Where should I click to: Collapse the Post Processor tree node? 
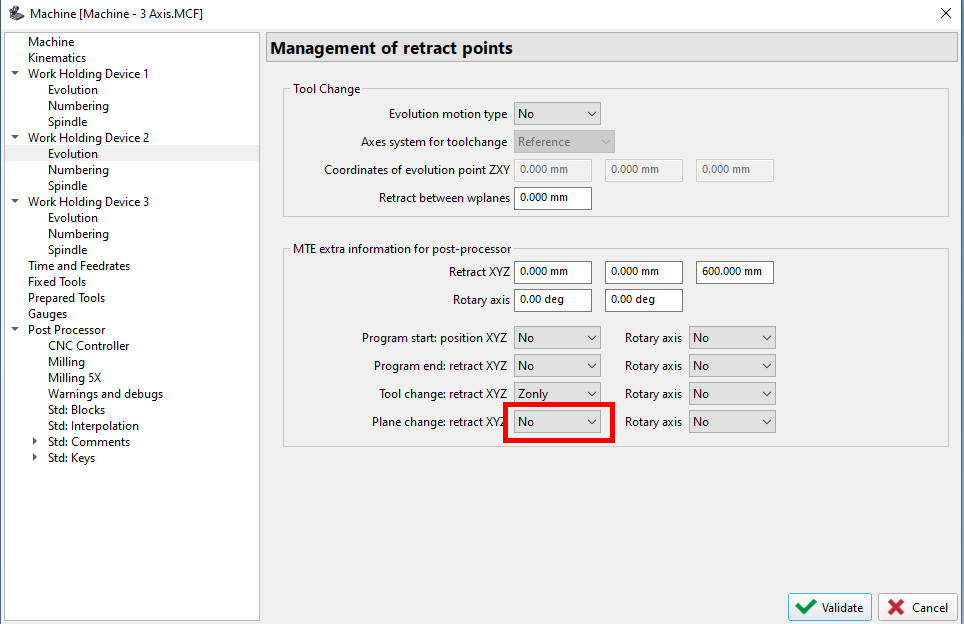[x=15, y=329]
